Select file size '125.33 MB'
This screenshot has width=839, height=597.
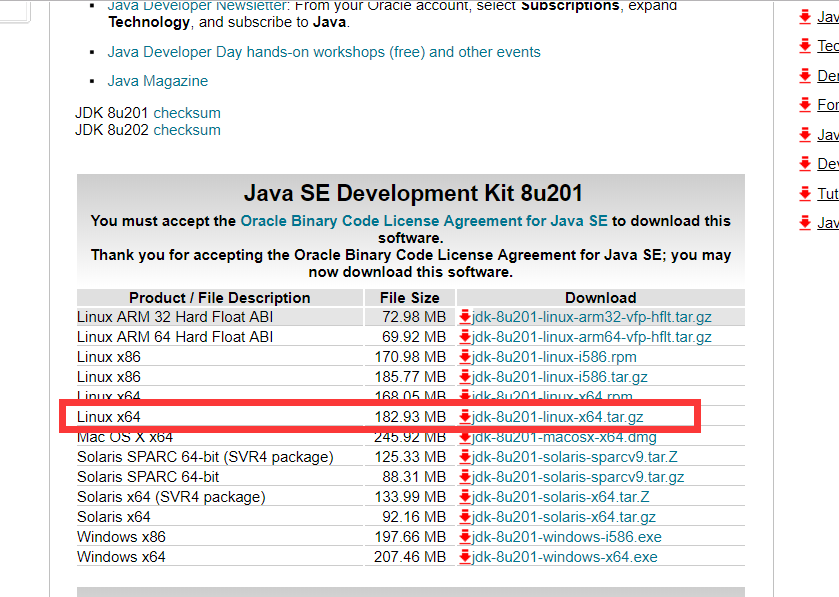point(410,457)
